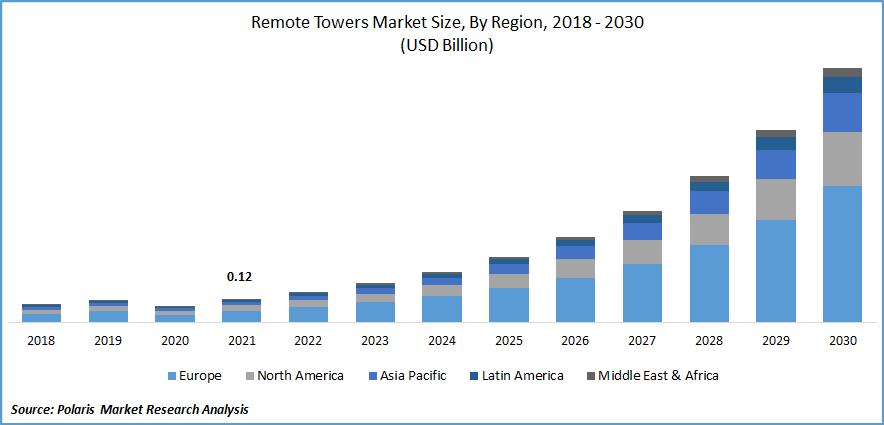The image size is (884, 425).
Task: Select the Asia Pacific segment of the 2027 bar
Action: coord(642,232)
